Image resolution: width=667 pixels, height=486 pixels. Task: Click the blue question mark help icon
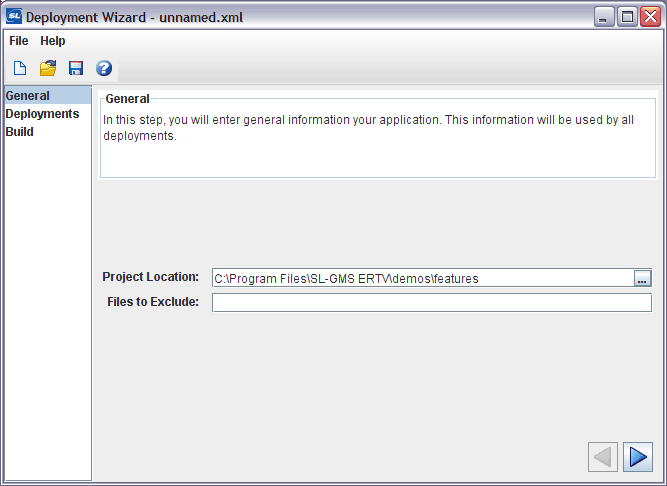coord(104,68)
